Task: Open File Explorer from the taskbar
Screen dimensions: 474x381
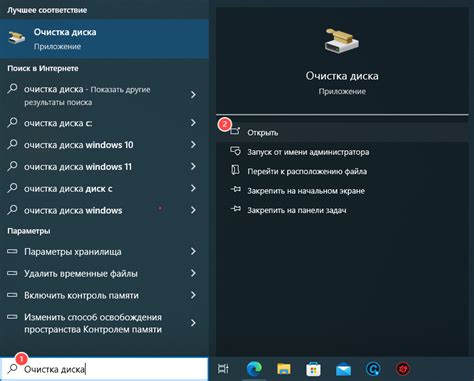Action: (284, 369)
